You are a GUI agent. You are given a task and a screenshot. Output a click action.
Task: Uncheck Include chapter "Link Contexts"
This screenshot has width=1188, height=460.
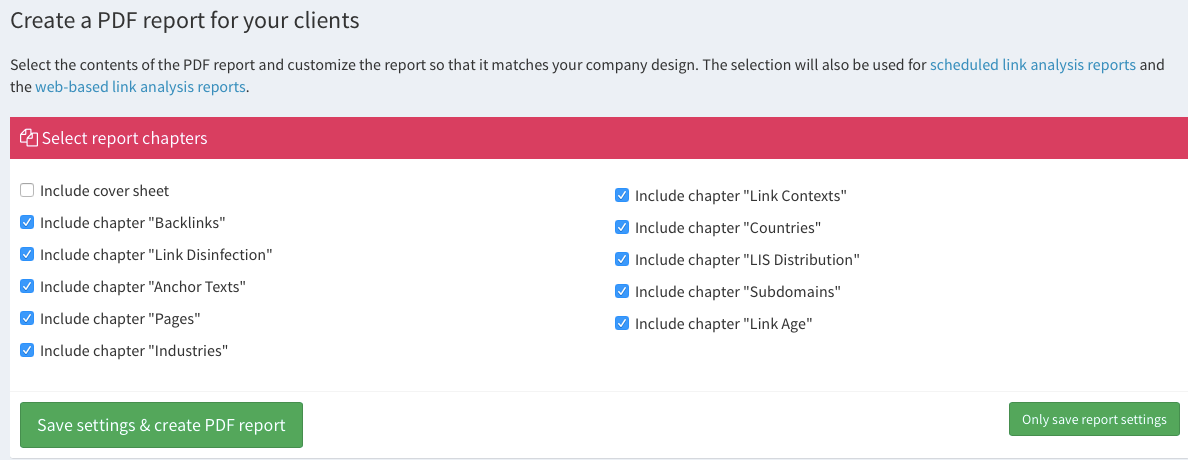click(622, 195)
